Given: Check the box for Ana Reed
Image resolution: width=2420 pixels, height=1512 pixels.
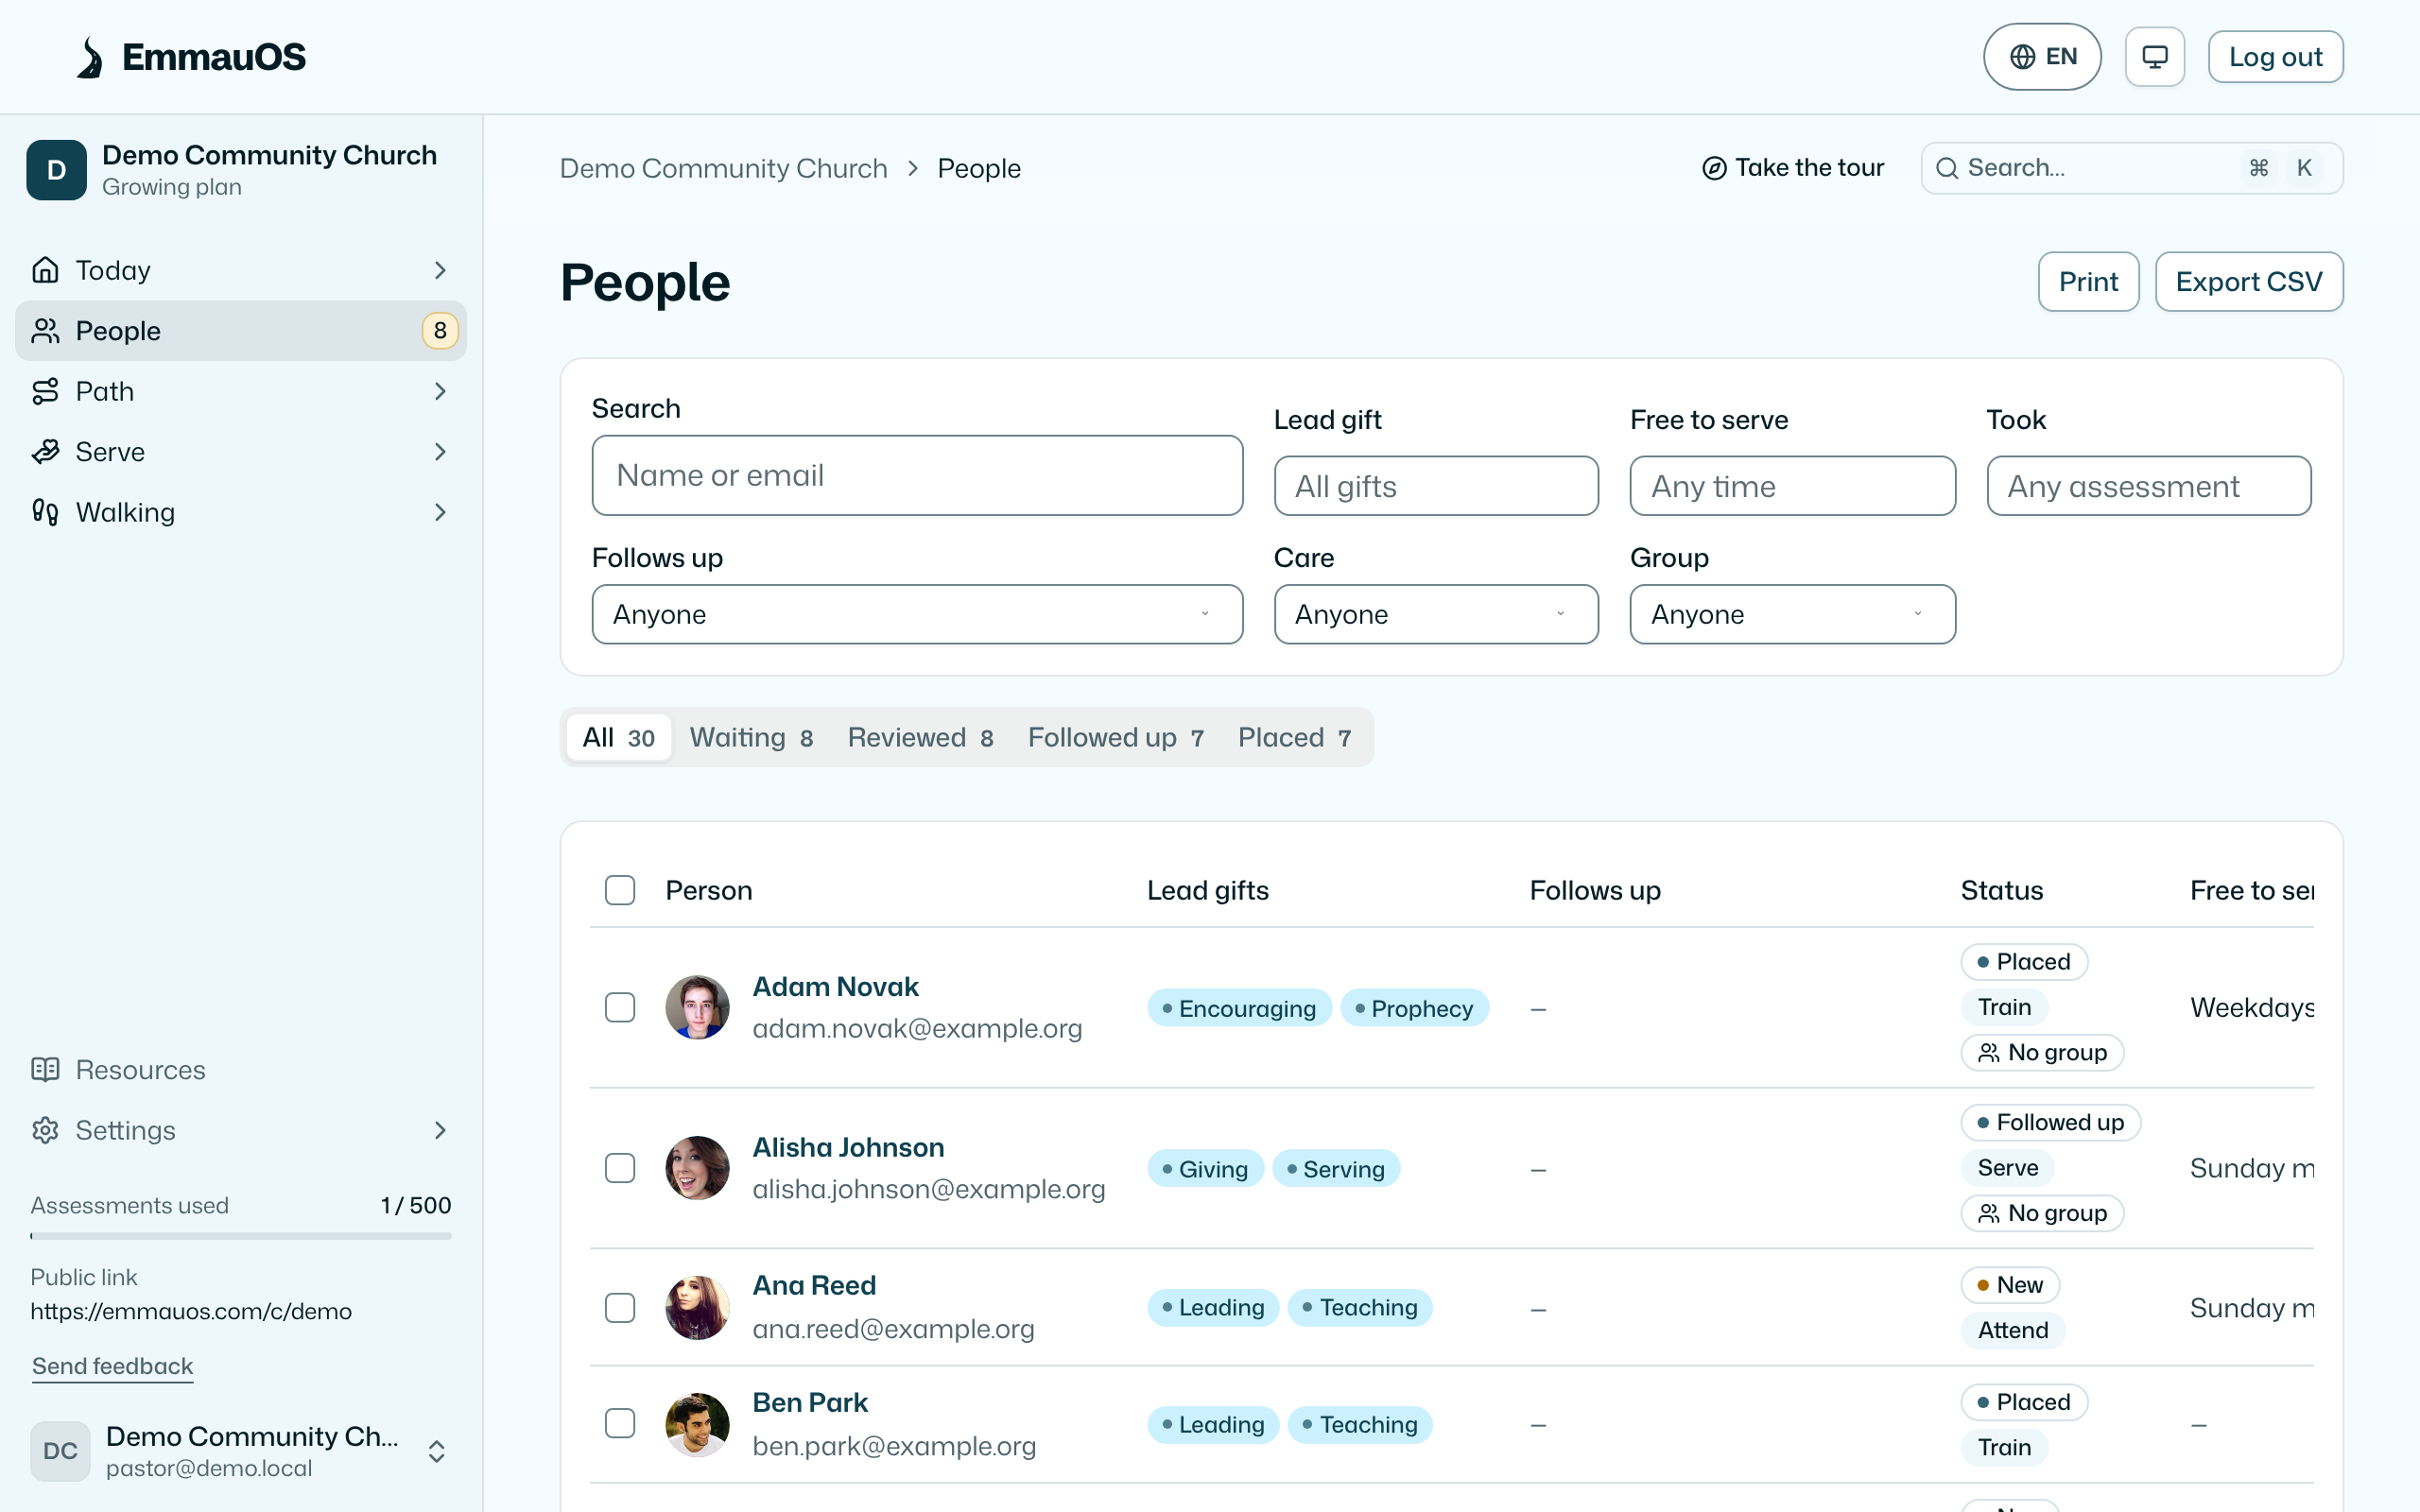Looking at the screenshot, I should coord(620,1308).
